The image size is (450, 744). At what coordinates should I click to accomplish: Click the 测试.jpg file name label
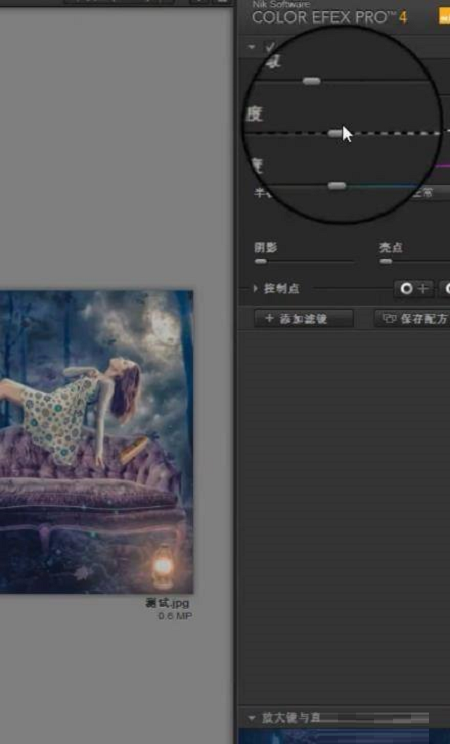pos(167,603)
